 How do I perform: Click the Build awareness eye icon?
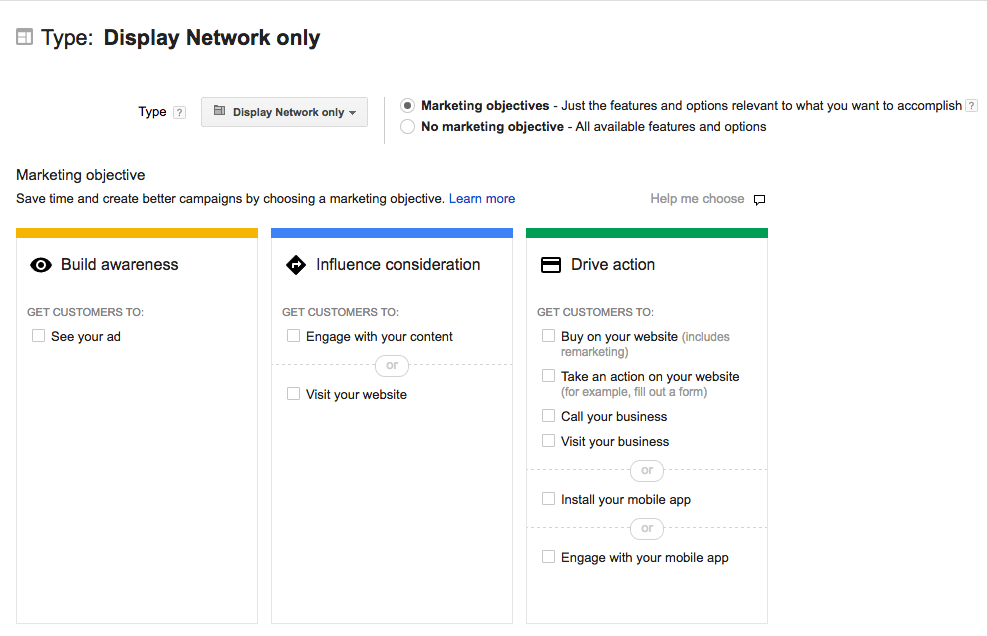(x=41, y=265)
